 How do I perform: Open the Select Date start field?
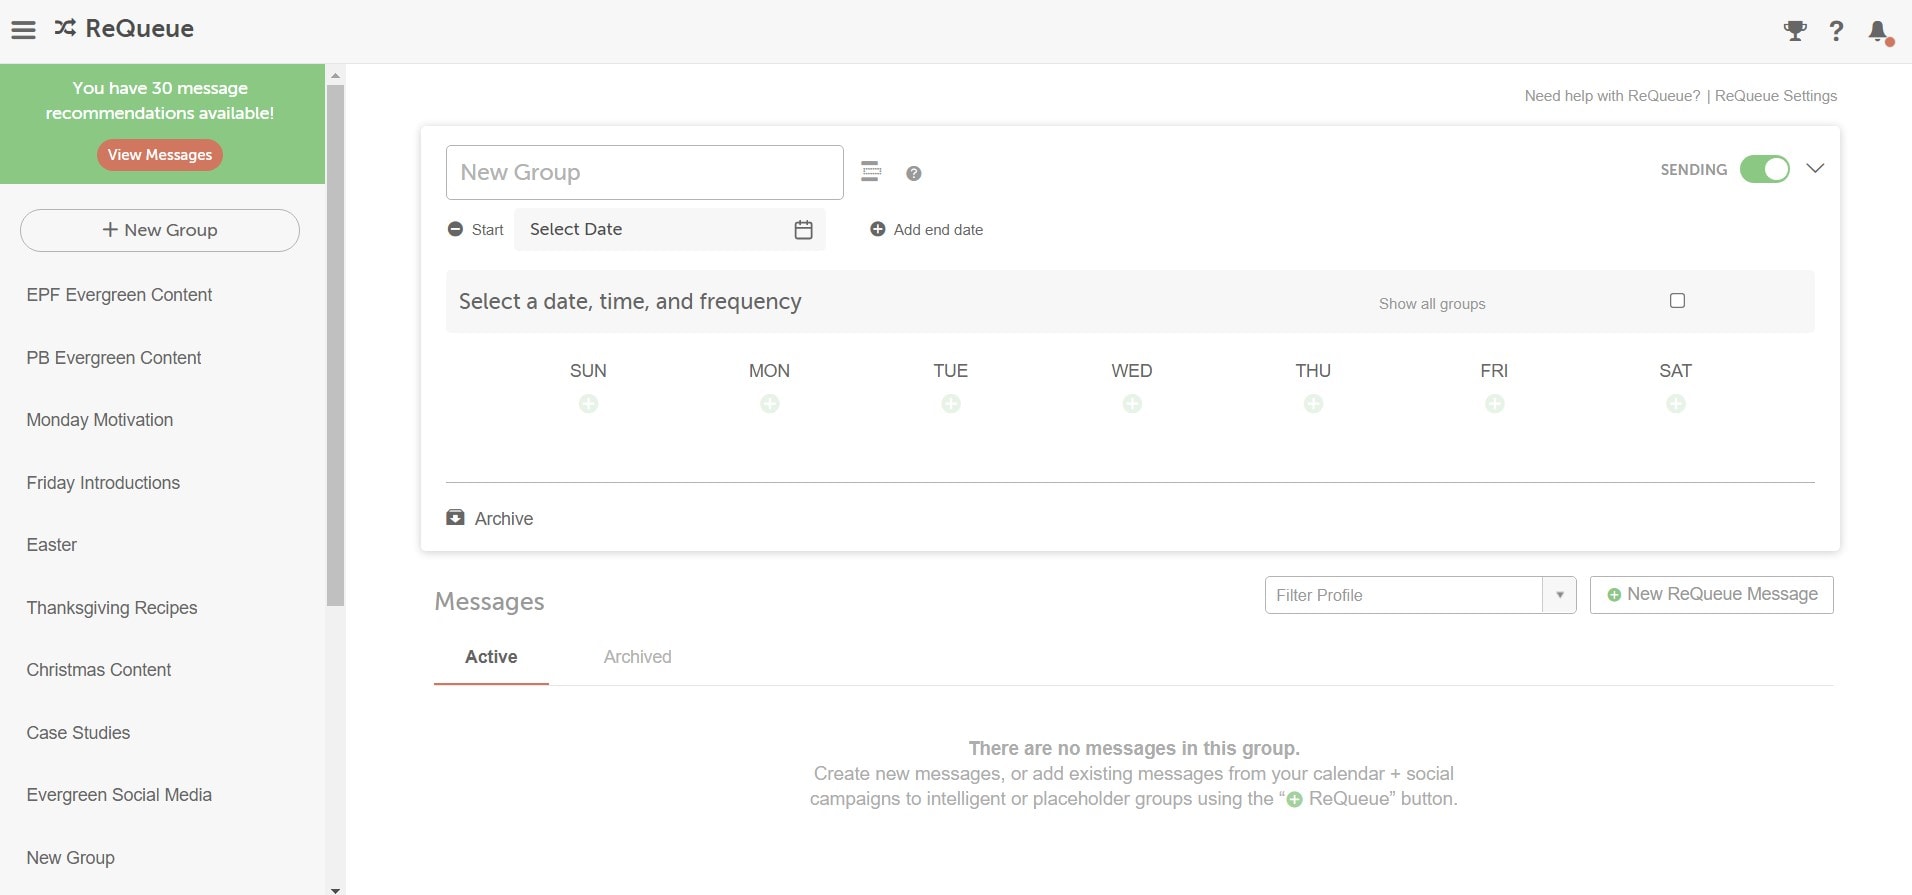[x=669, y=230]
